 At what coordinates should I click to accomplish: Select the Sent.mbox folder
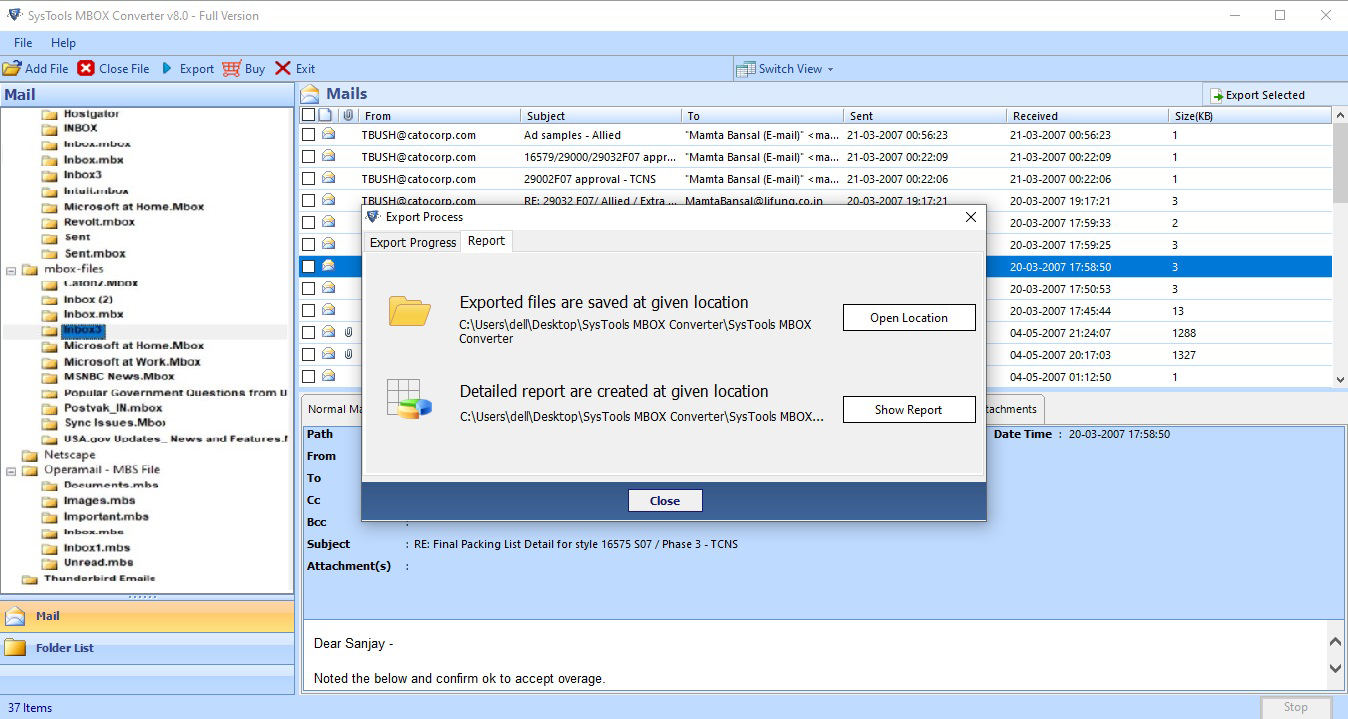[x=94, y=254]
